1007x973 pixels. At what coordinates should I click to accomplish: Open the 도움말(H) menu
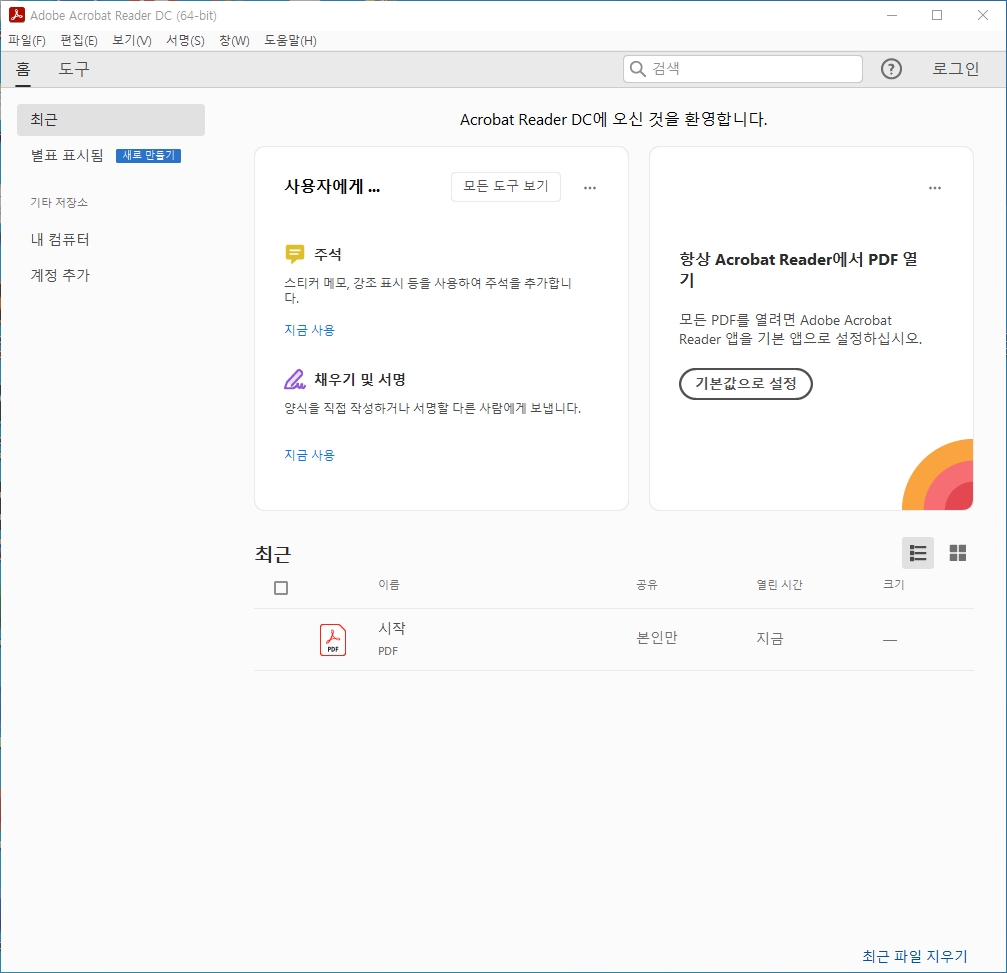tap(290, 40)
